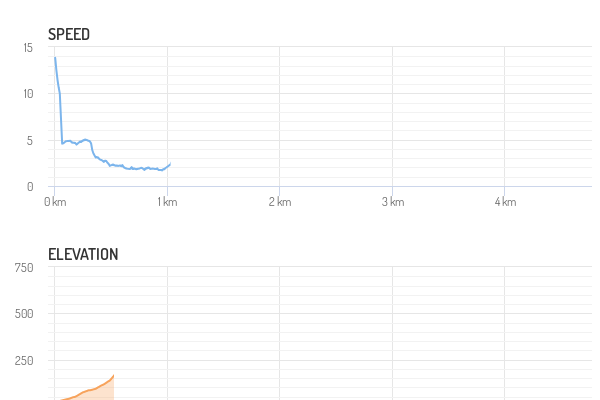Select the 2 km label on speed axis
The image size is (600, 400).
pyautogui.click(x=280, y=202)
